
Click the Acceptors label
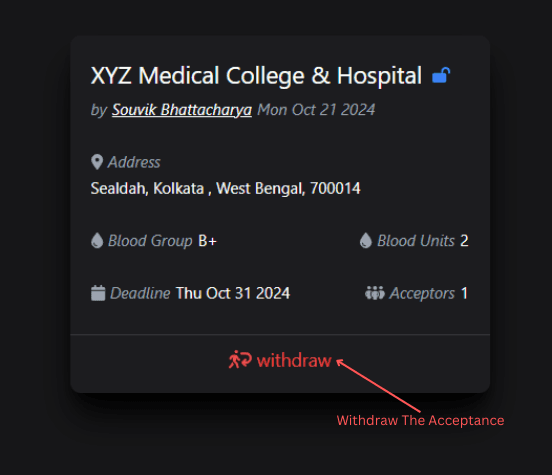422,293
